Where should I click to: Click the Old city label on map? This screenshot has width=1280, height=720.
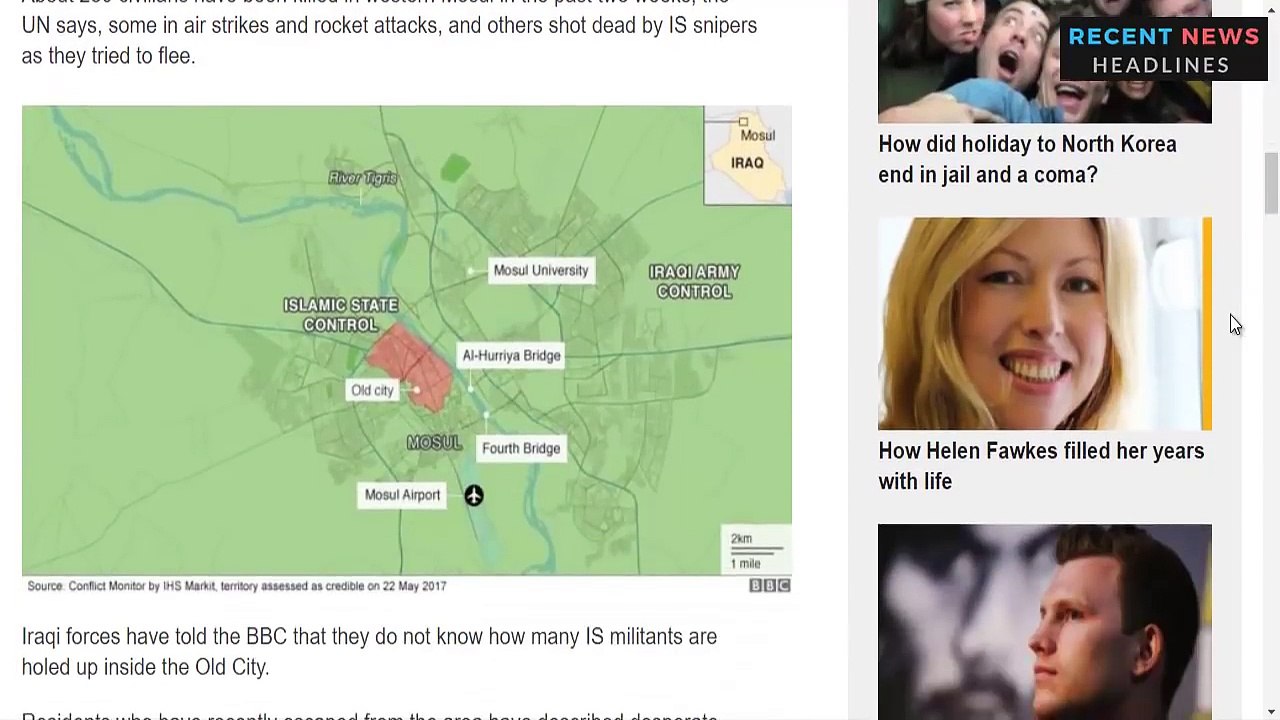point(372,390)
